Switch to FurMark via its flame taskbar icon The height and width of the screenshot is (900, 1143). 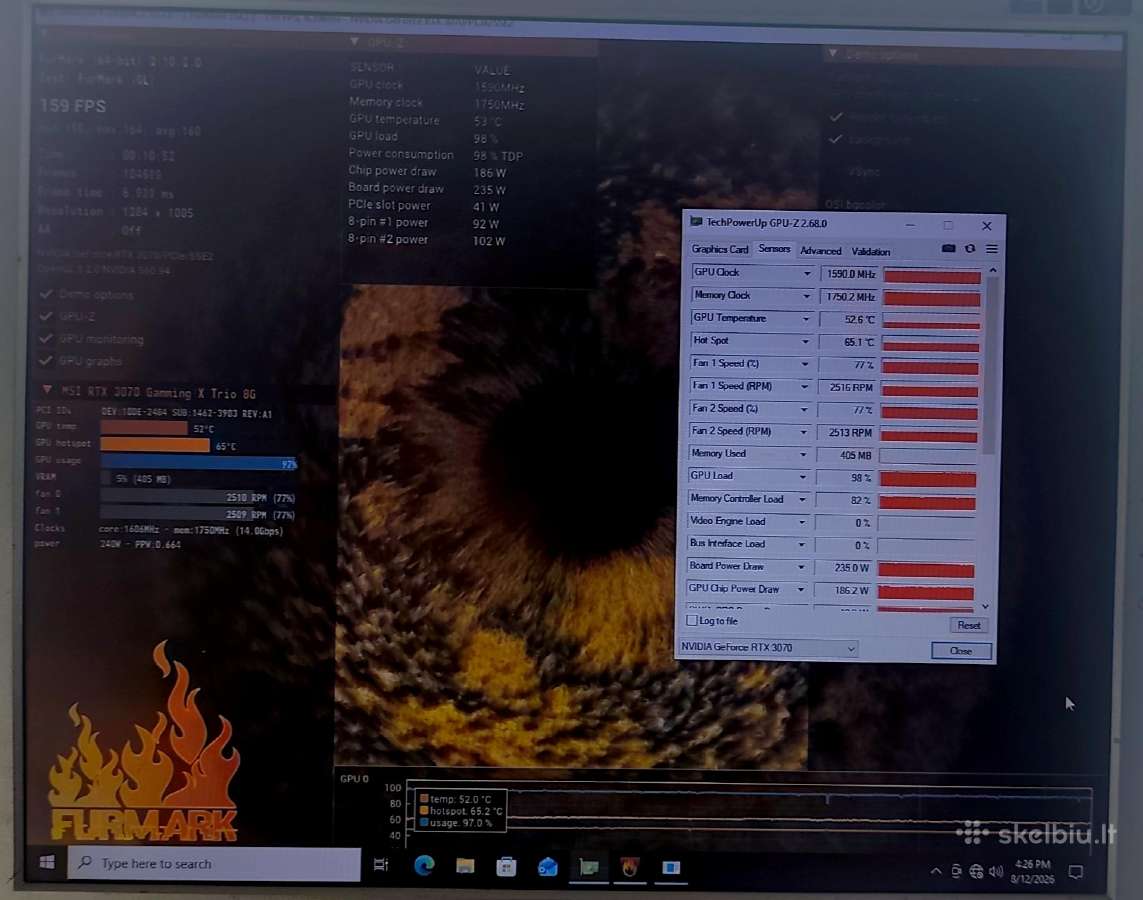630,867
